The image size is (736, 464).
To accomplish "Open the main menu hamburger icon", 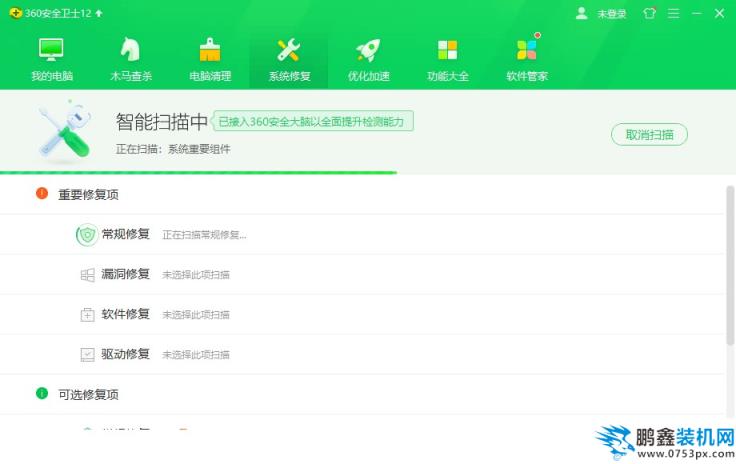I will point(673,14).
